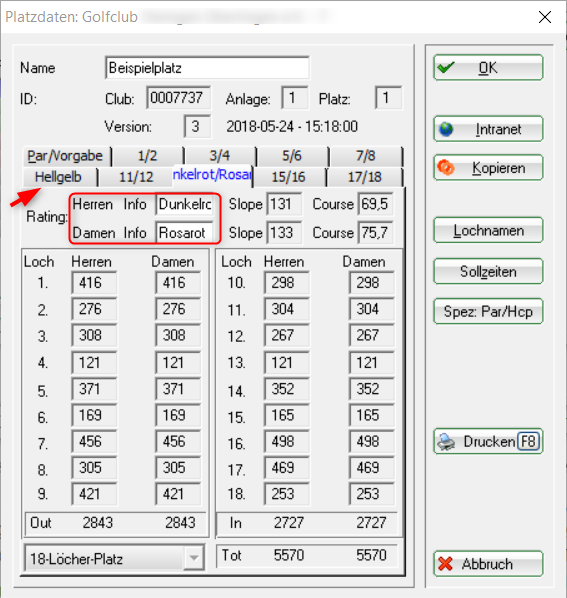Open Spez: Par/Hcp settings

click(488, 312)
